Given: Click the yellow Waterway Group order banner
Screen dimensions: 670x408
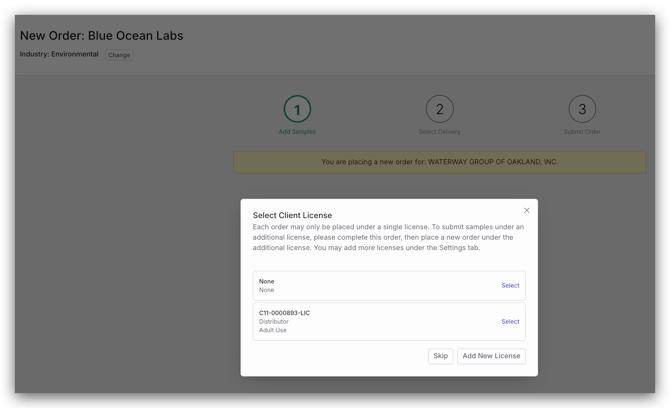Looking at the screenshot, I should pyautogui.click(x=439, y=161).
